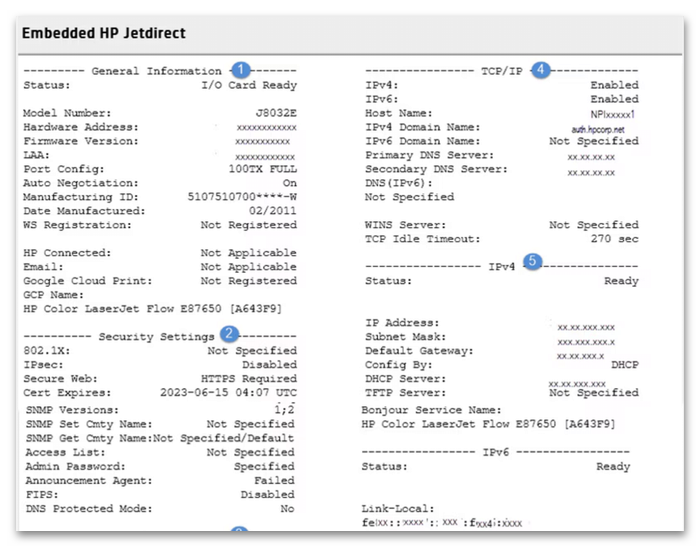The width and height of the screenshot is (700, 547).
Task: Click "Ready" status in the IPv4 section
Action: pyautogui.click(x=621, y=281)
